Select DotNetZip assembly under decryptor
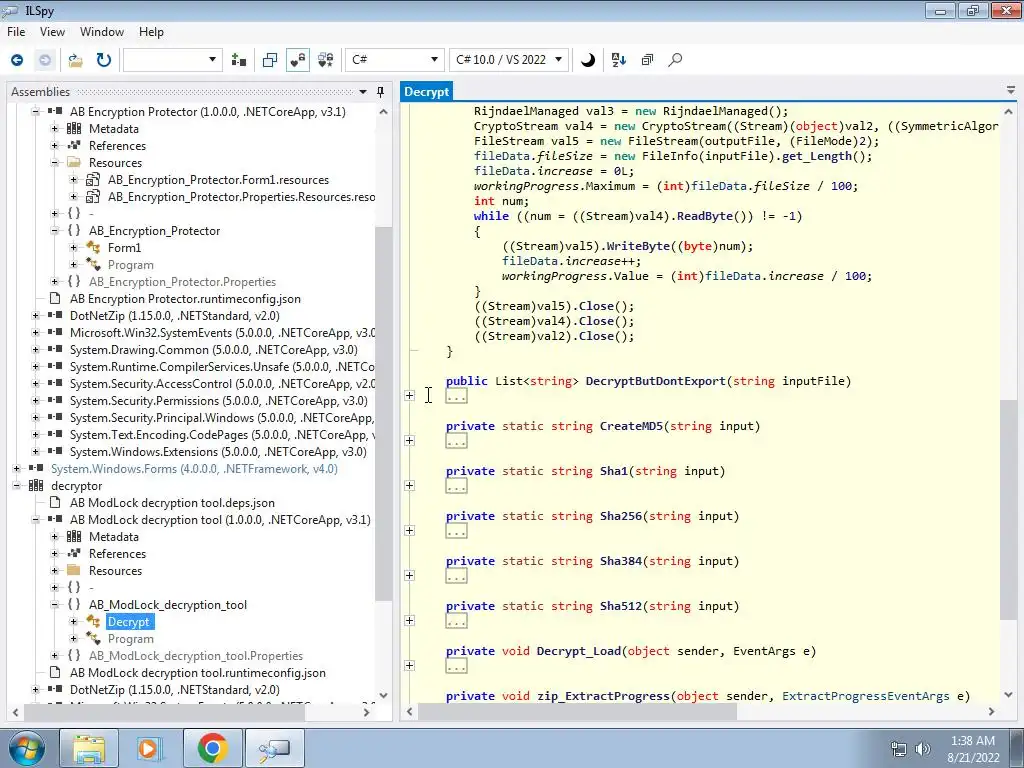This screenshot has width=1024, height=768. 175,690
